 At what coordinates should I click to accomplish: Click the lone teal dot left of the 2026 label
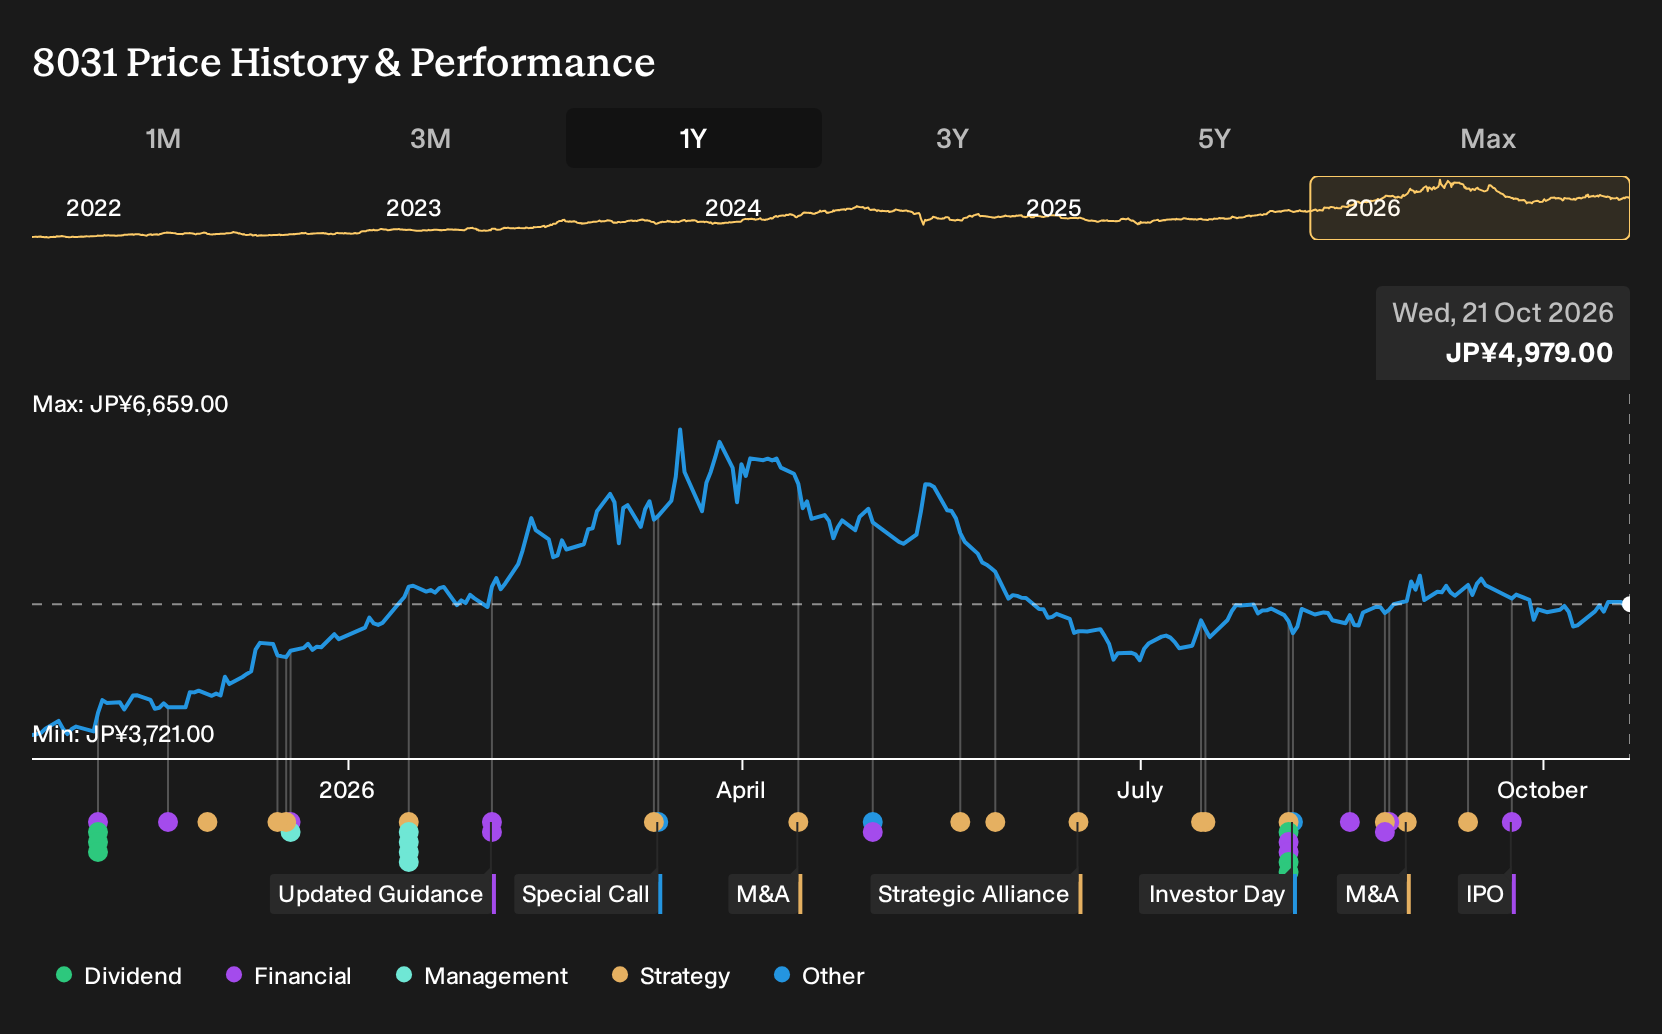(x=290, y=832)
